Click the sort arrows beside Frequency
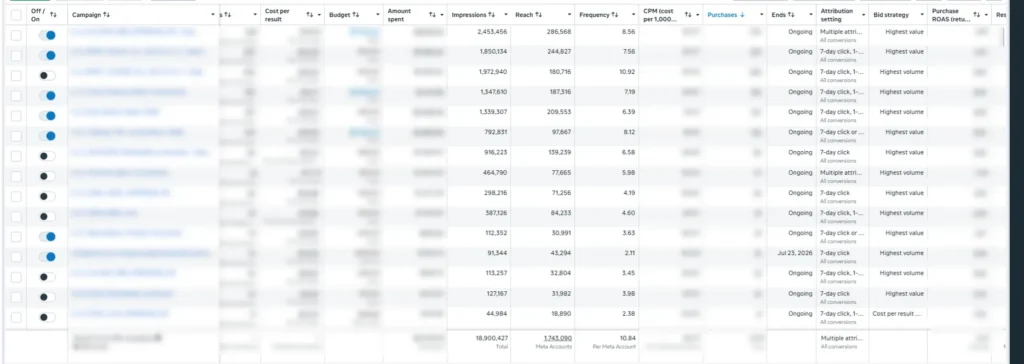This screenshot has height=364, width=1024. click(616, 14)
